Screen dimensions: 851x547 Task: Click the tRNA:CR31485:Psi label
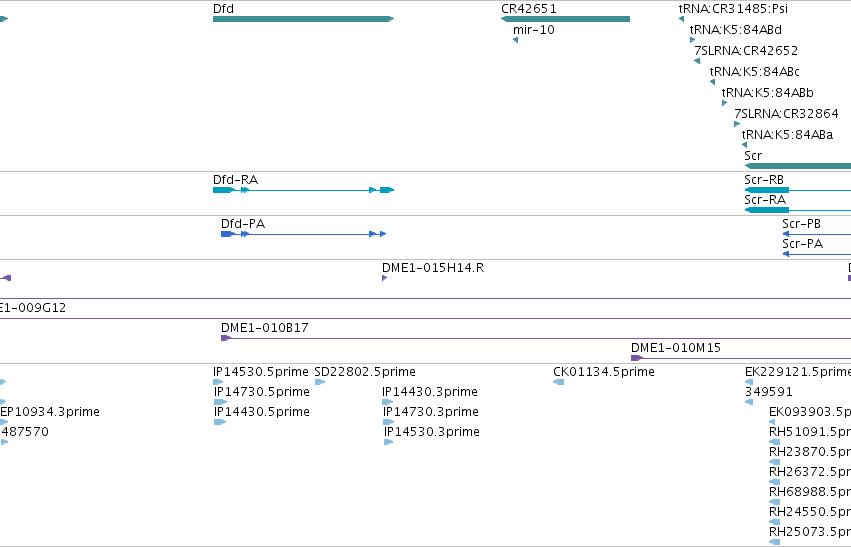(733, 9)
